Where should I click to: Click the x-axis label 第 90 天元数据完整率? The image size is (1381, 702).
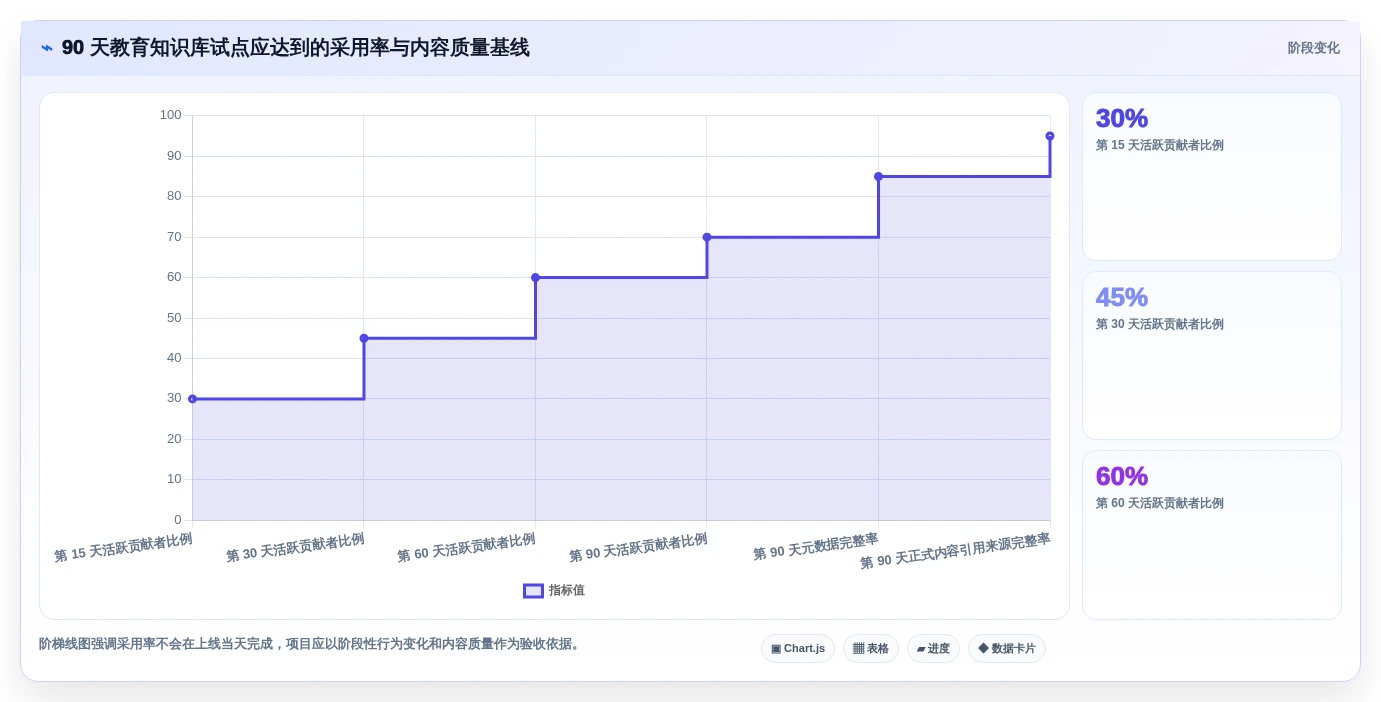[x=816, y=546]
